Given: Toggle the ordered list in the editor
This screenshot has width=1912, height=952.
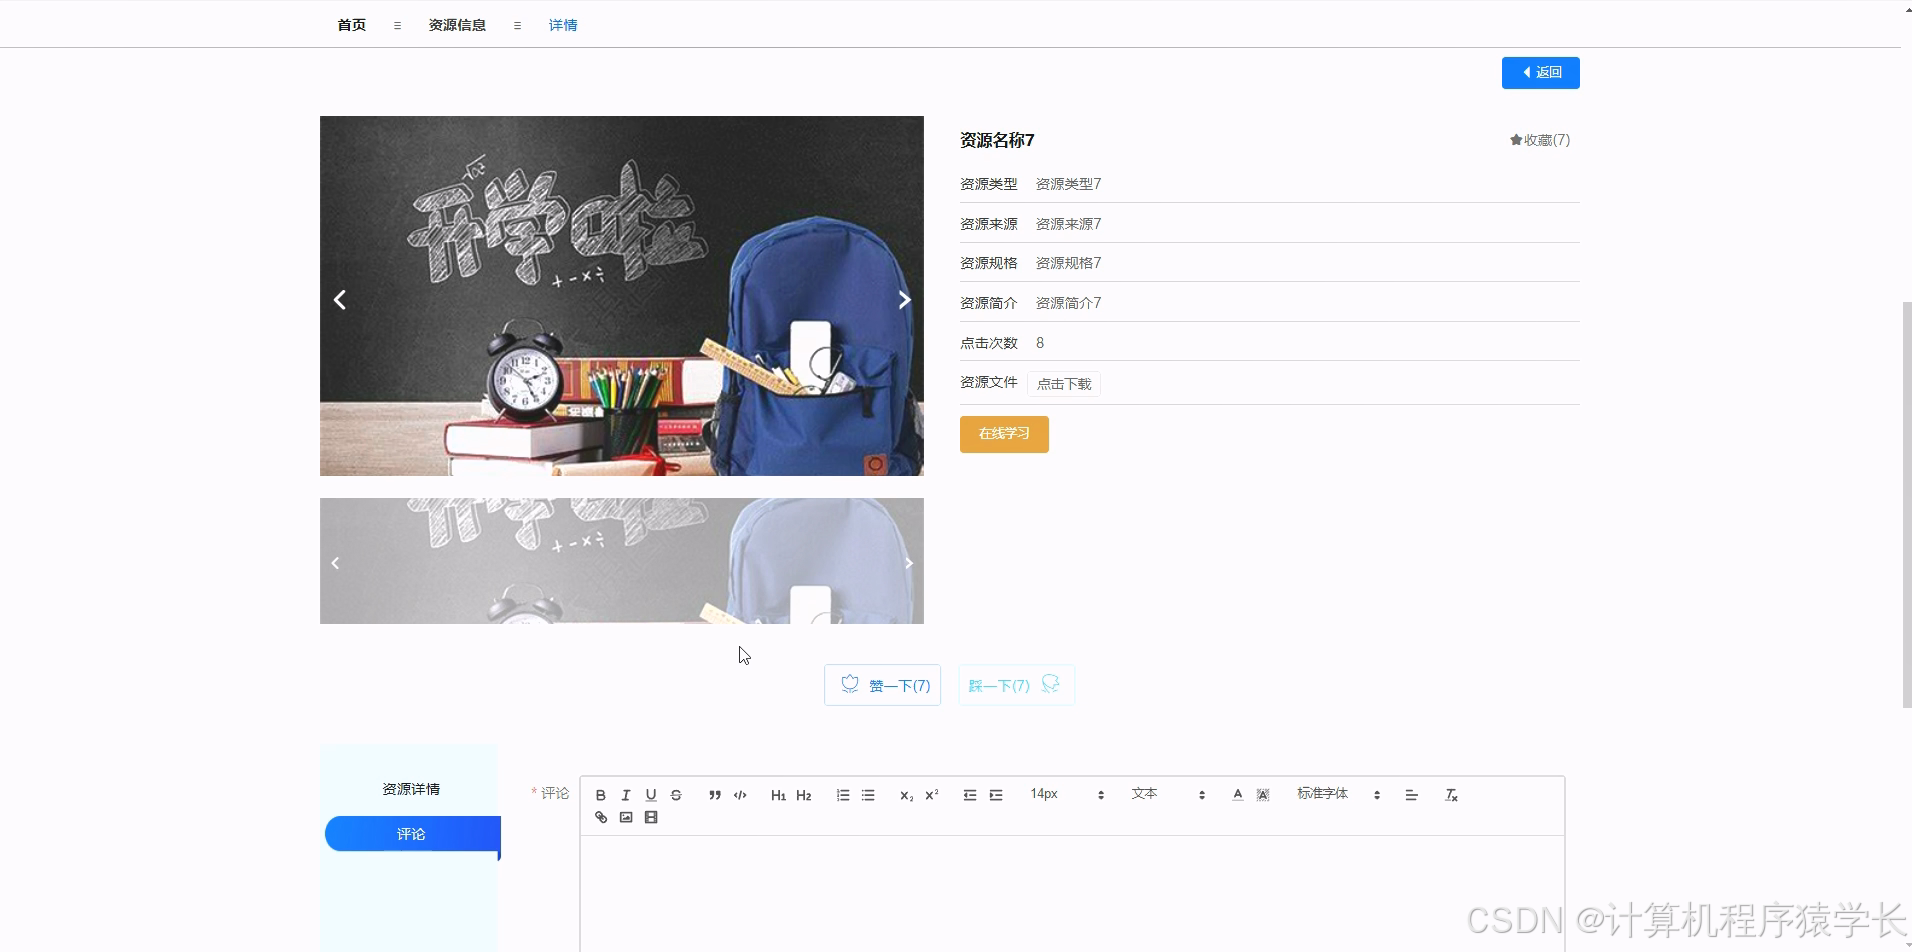Looking at the screenshot, I should click(x=842, y=794).
